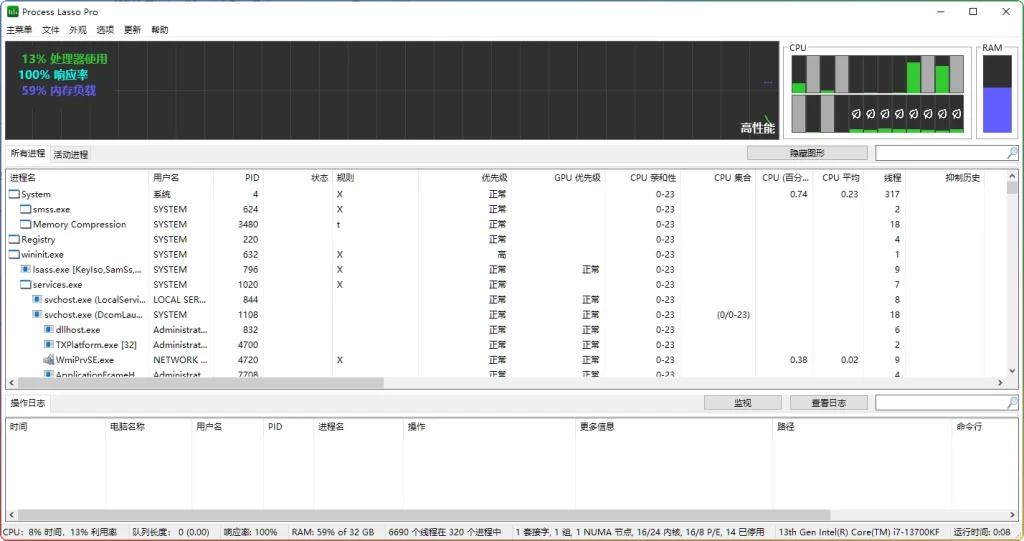Viewport: 1024px width, 541px height.
Task: Click the log search magnifier icon
Action: 1012,402
